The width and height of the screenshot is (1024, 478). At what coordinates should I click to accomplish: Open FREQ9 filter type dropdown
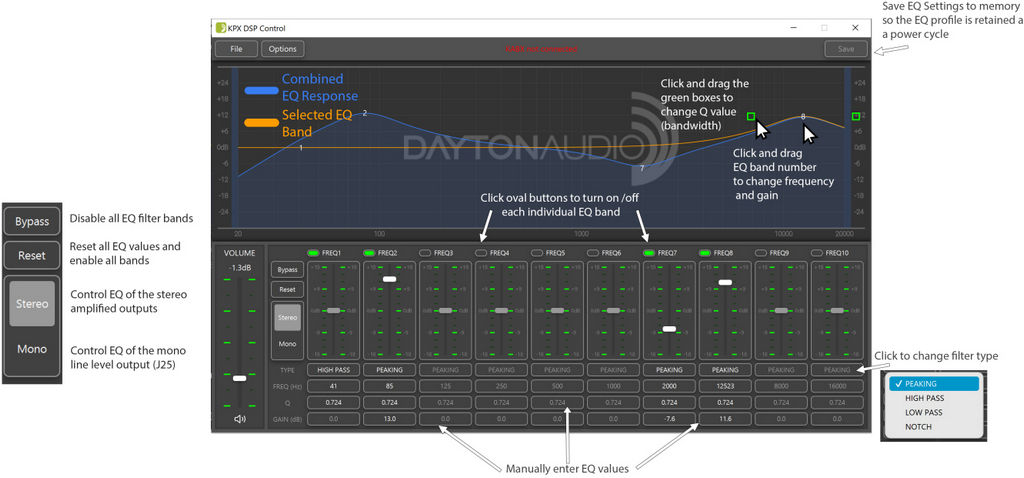(782, 370)
